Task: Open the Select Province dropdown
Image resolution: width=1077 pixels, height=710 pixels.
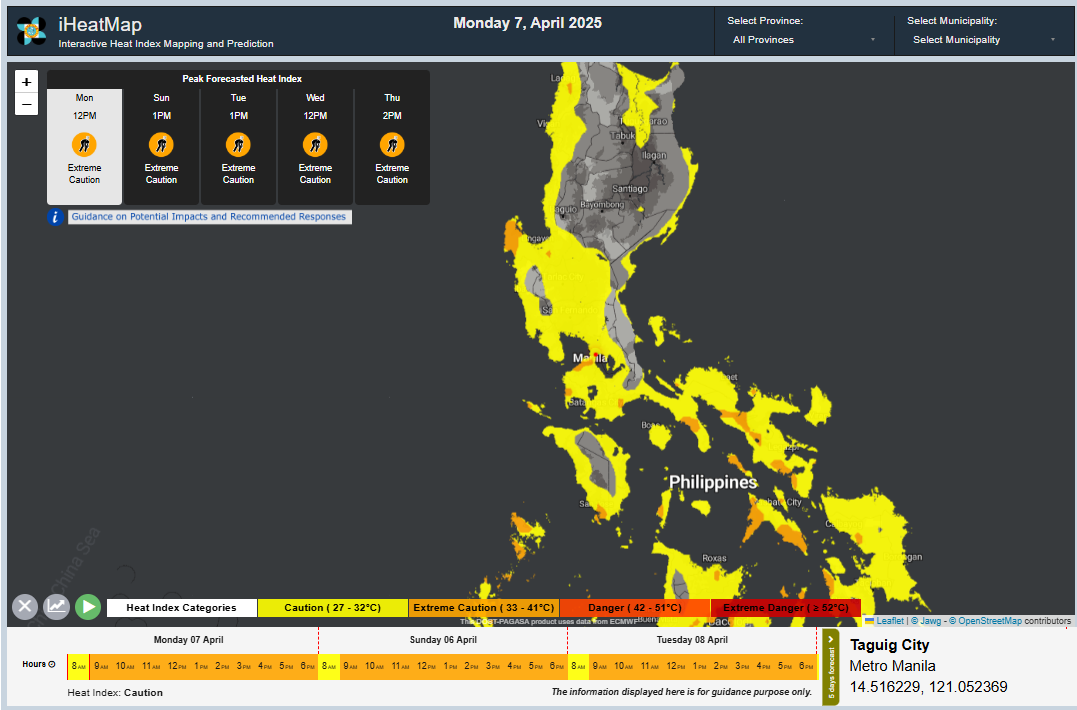Action: click(x=803, y=40)
